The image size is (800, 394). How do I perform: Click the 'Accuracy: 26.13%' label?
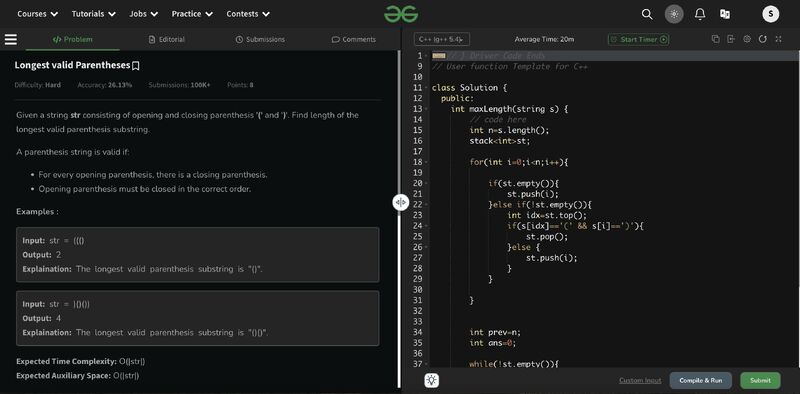(x=105, y=85)
